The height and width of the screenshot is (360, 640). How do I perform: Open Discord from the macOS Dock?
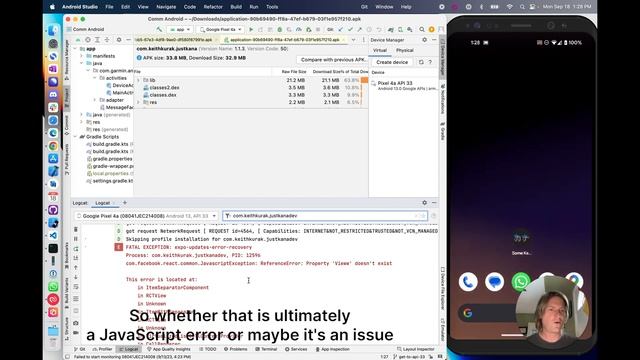pos(53,95)
